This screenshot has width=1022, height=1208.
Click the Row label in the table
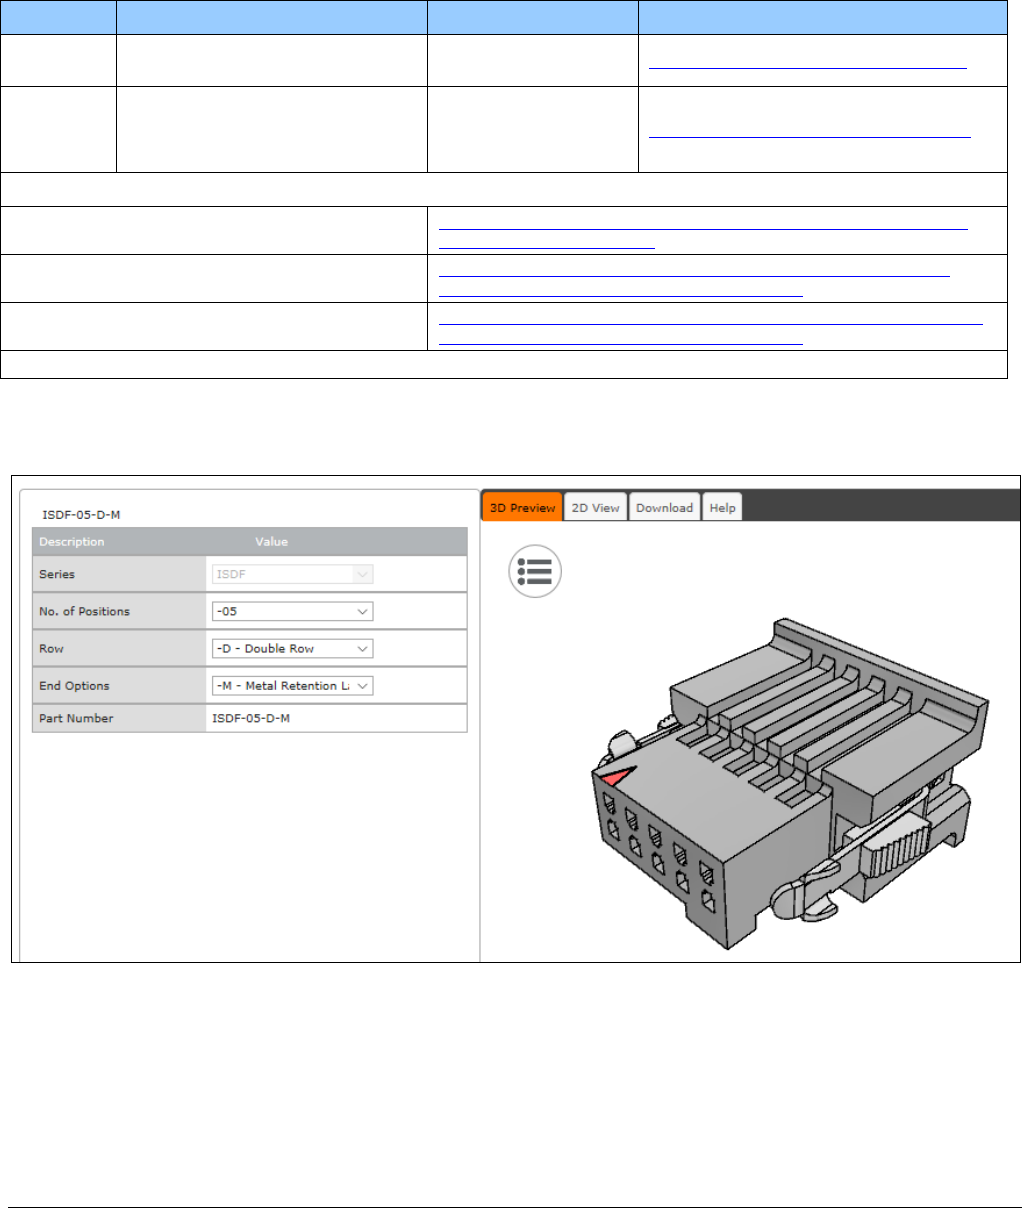[51, 648]
